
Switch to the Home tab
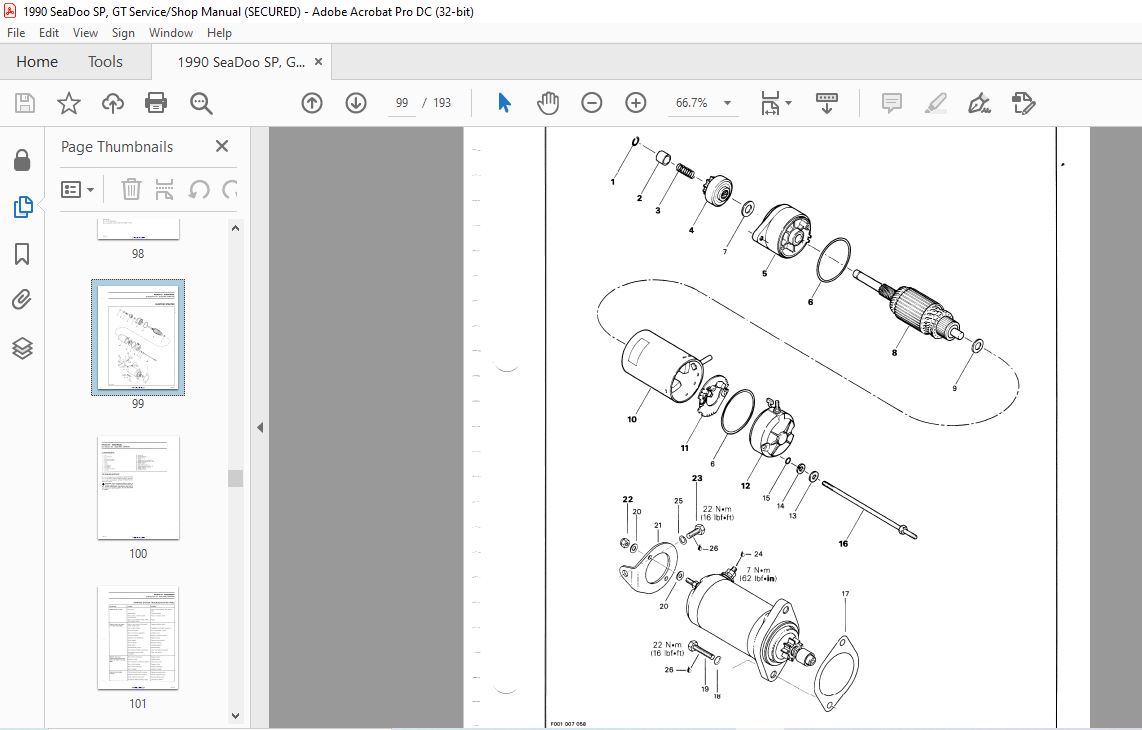pyautogui.click(x=37, y=62)
